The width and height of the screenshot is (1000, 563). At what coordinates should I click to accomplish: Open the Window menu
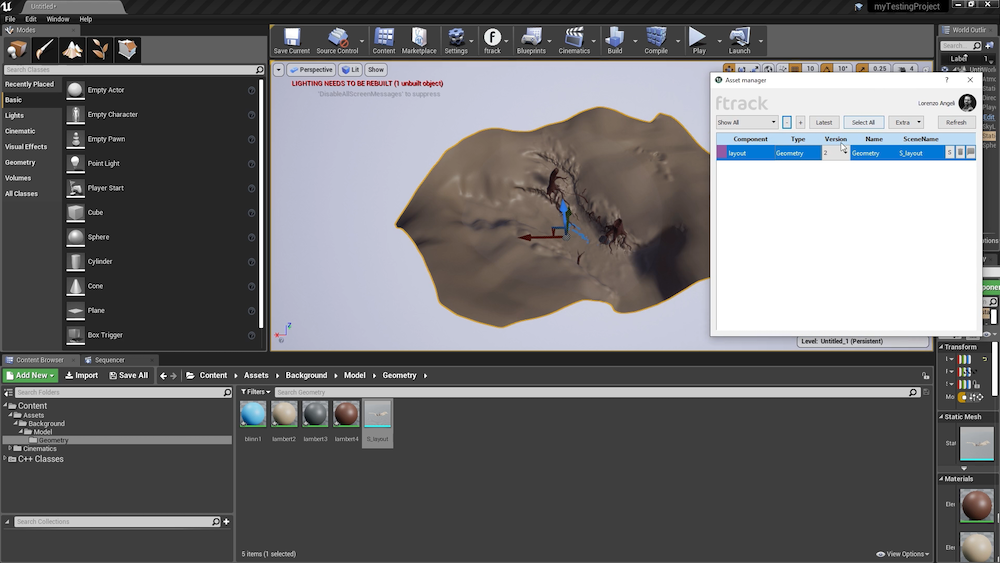tap(57, 19)
